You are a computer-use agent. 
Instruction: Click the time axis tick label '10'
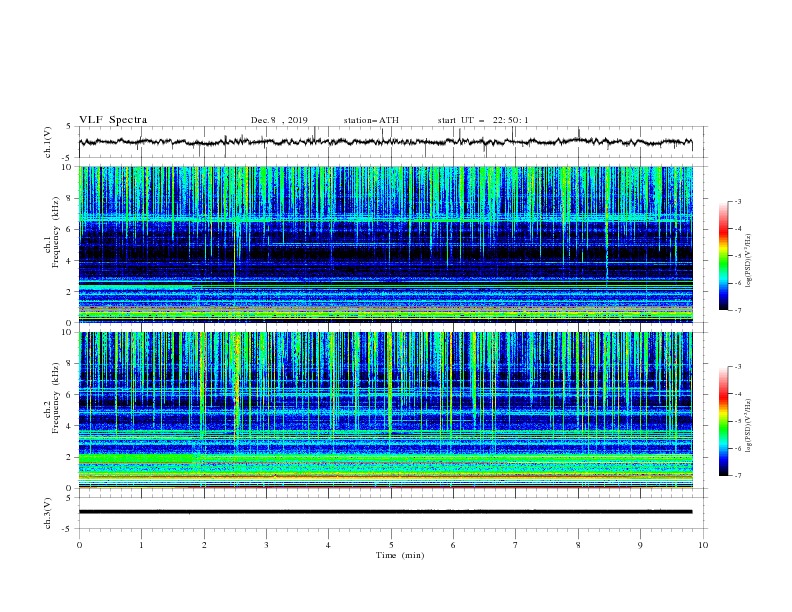coord(703,545)
